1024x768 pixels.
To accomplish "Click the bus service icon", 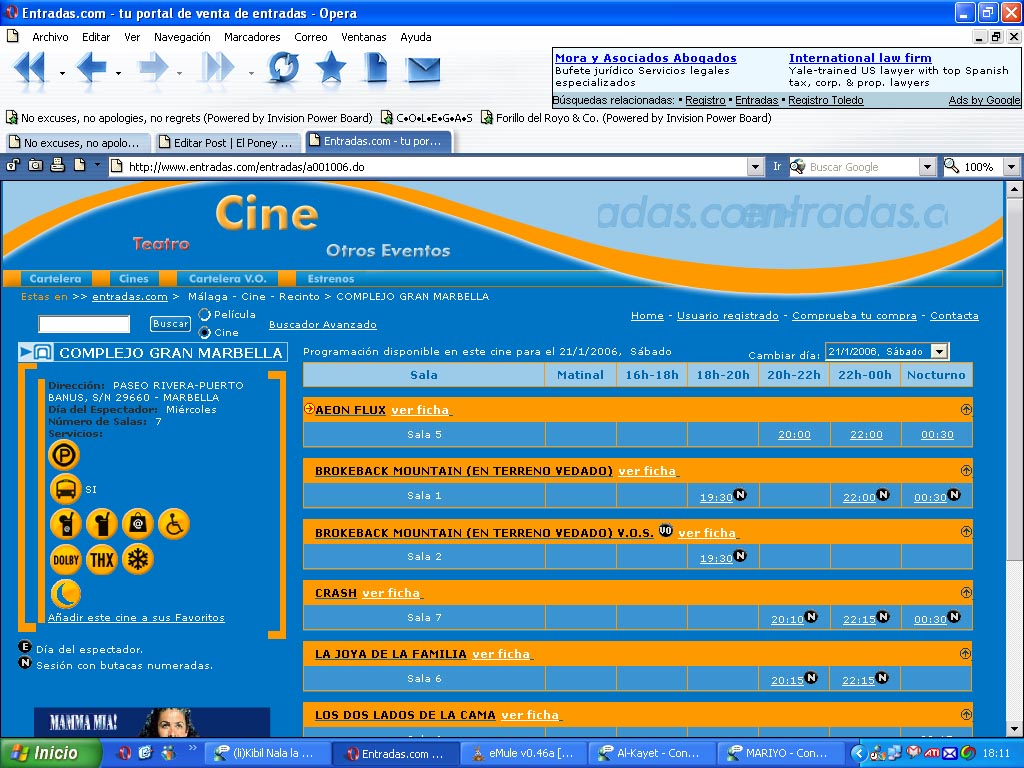I will 65,489.
